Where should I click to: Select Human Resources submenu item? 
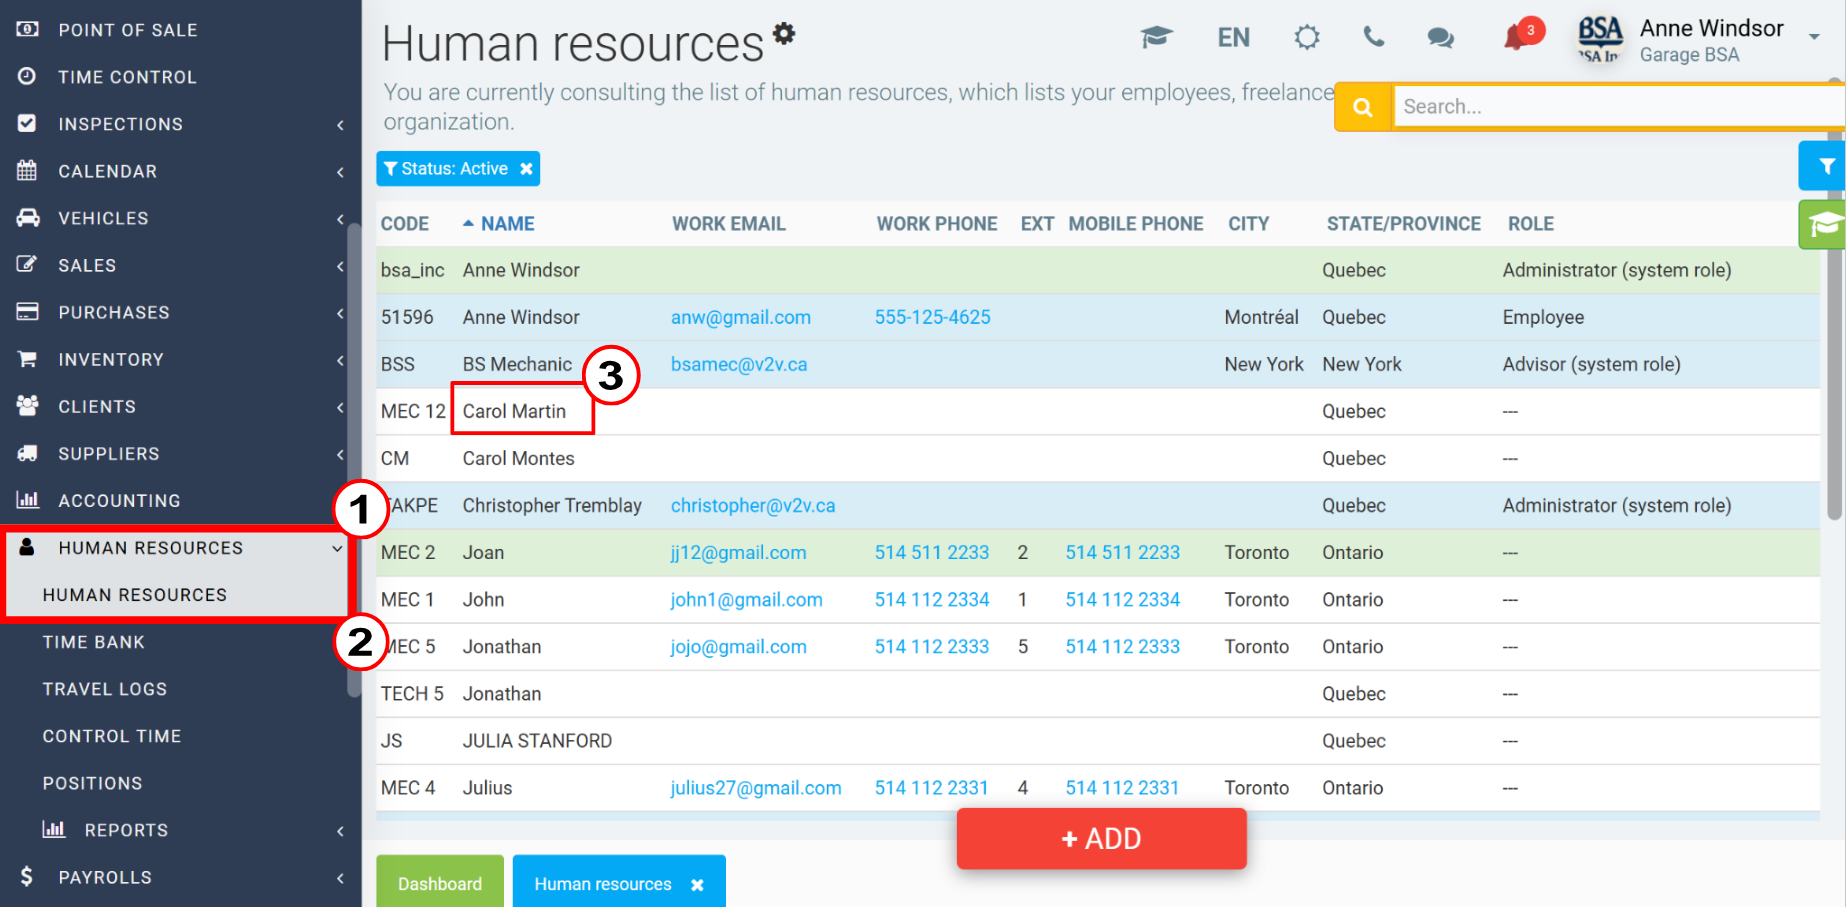tap(135, 595)
